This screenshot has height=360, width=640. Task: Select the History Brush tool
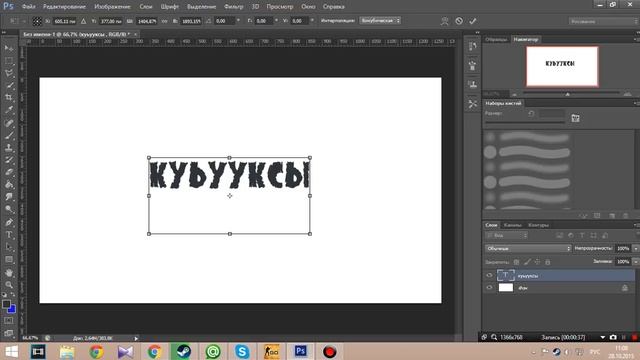[9, 160]
